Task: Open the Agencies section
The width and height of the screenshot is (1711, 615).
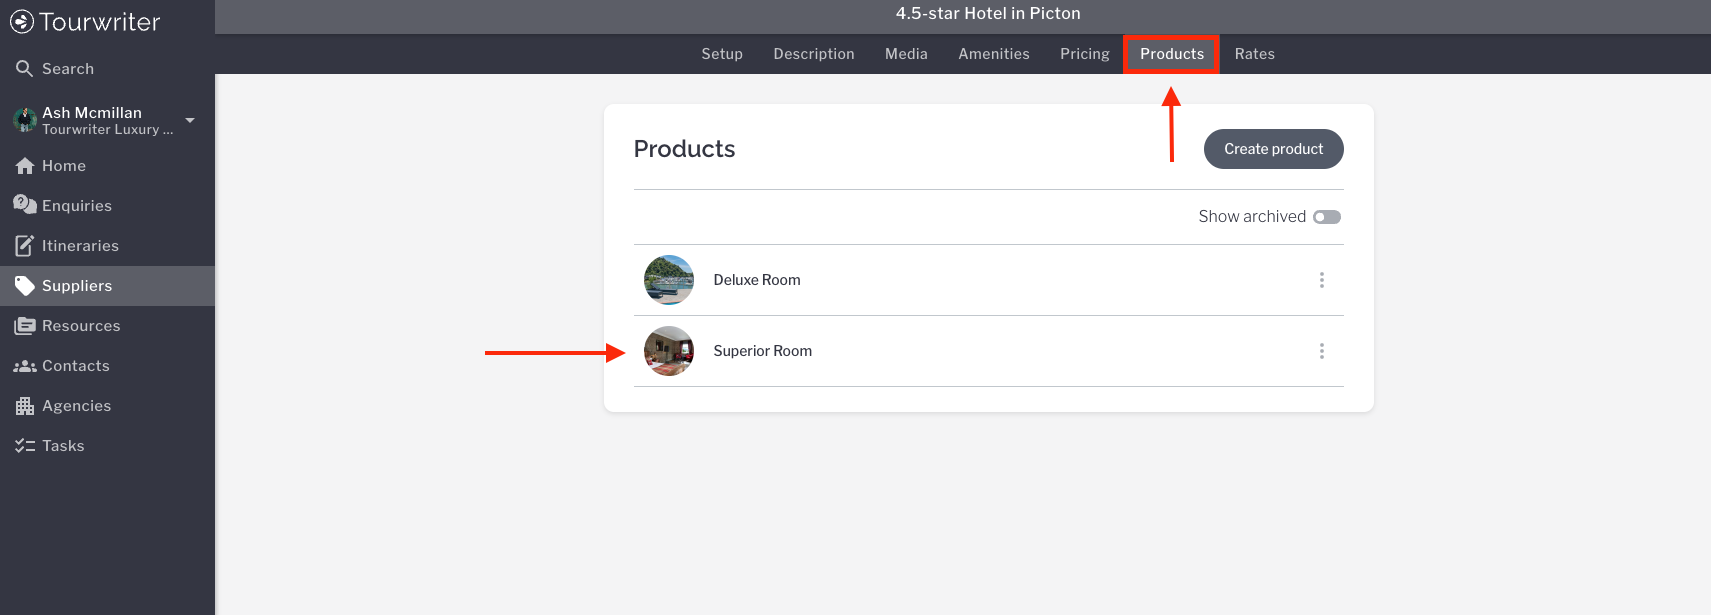Action: tap(76, 406)
